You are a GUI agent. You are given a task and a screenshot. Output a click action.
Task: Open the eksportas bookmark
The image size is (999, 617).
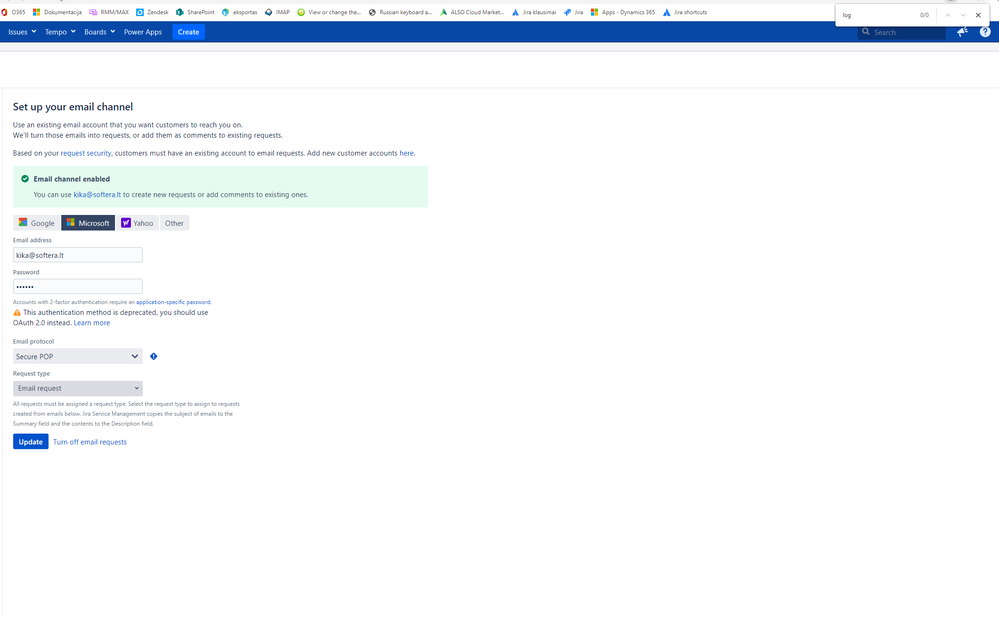pos(240,12)
